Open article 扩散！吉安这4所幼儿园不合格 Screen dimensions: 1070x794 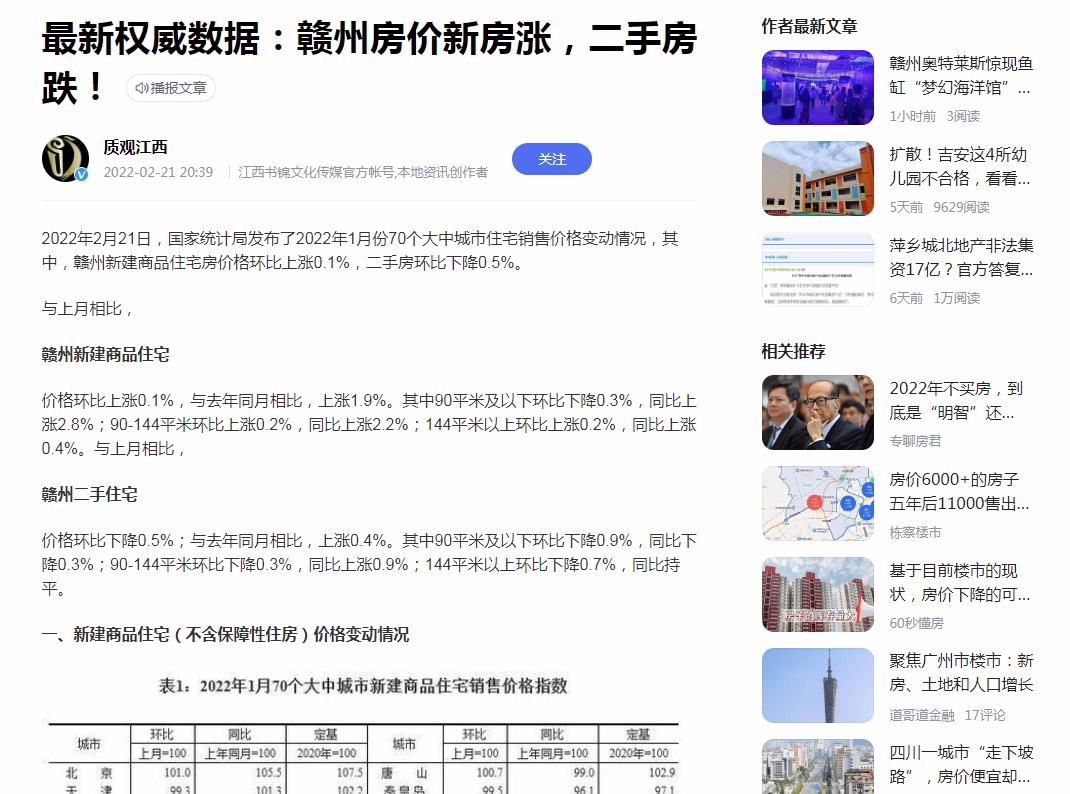(959, 166)
